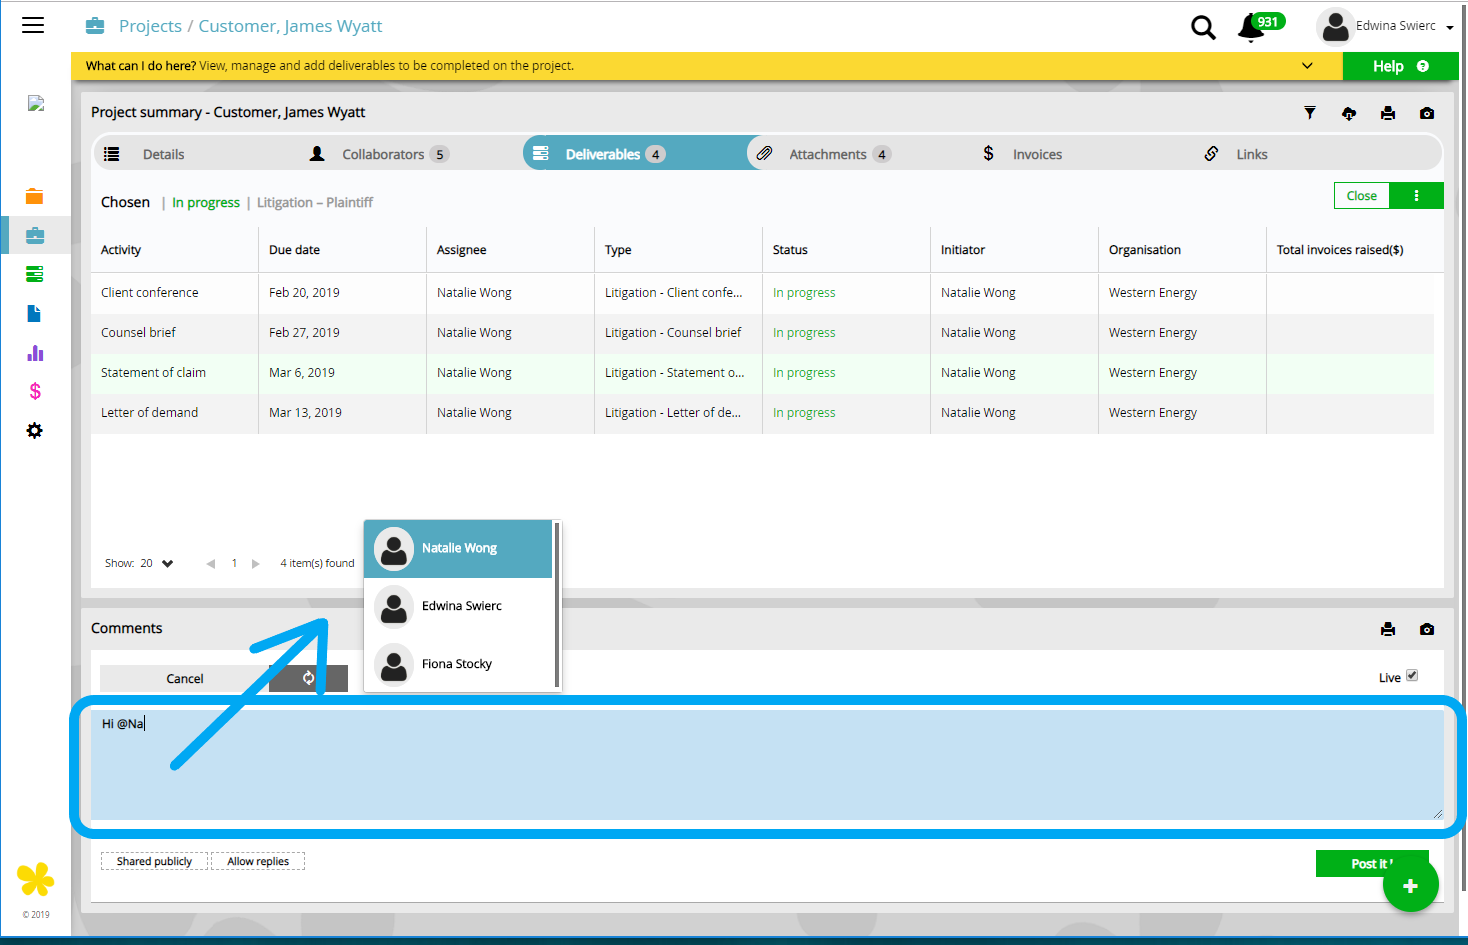Select Natalie Wong from mention suggestions
The image size is (1468, 945).
point(459,548)
